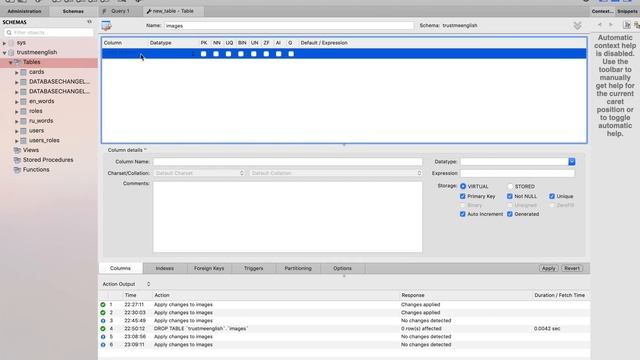Uncheck the Not NULL checkbox

tap(510, 196)
